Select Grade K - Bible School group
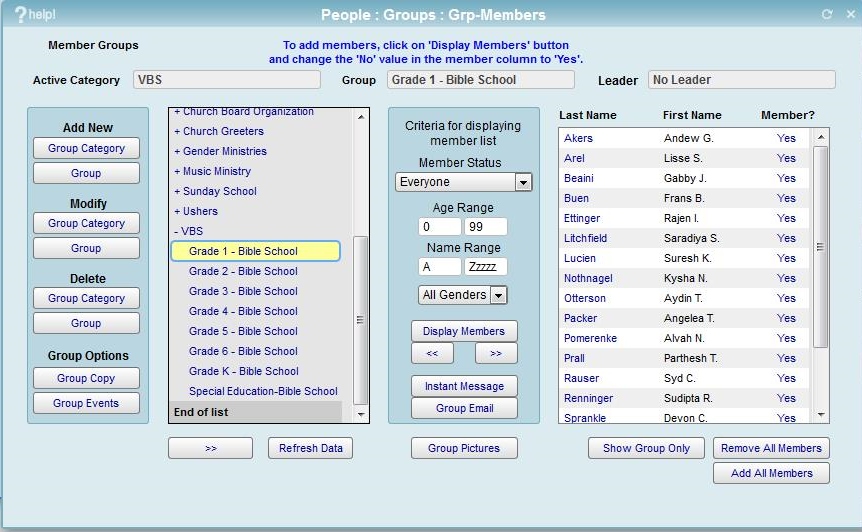Image resolution: width=862 pixels, height=532 pixels. click(244, 372)
